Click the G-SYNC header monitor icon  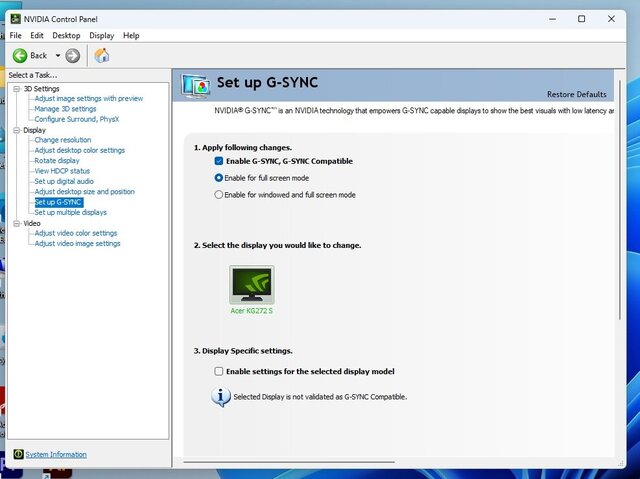pos(196,86)
